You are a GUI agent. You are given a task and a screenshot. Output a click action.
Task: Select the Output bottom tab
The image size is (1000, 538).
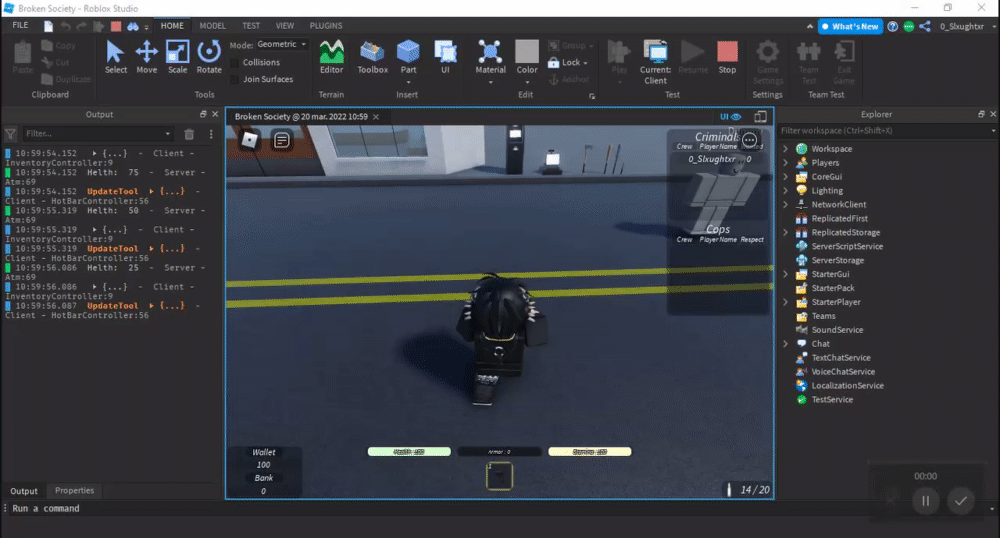24,491
